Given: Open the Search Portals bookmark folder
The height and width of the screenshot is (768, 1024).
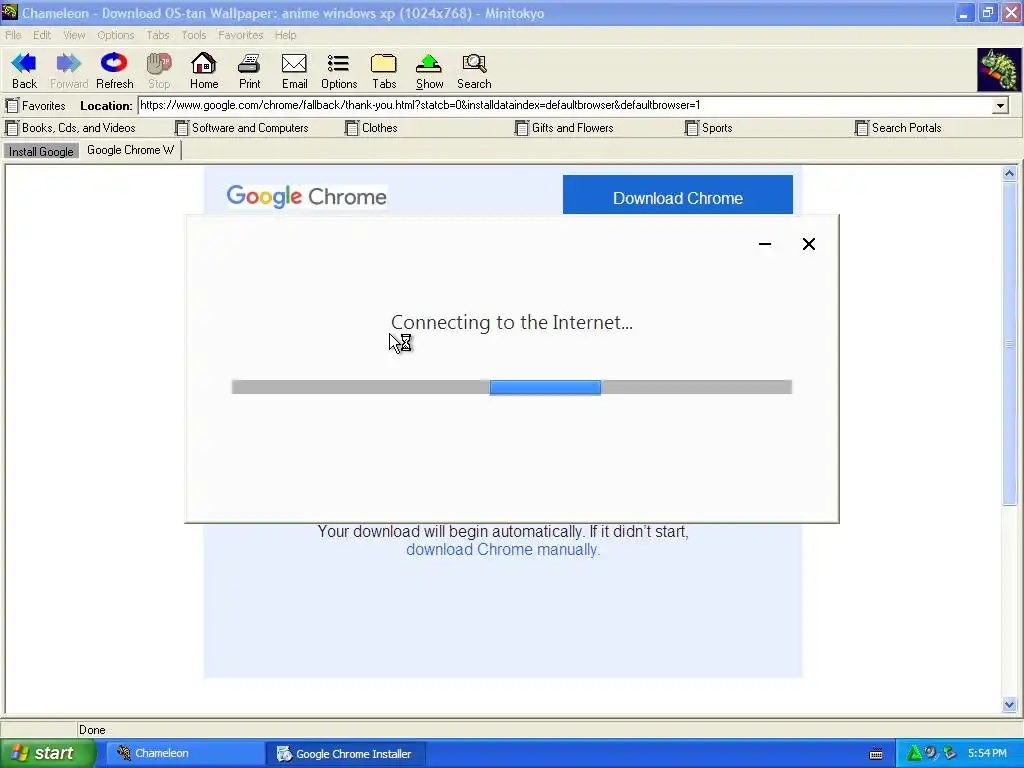Looking at the screenshot, I should click(898, 128).
